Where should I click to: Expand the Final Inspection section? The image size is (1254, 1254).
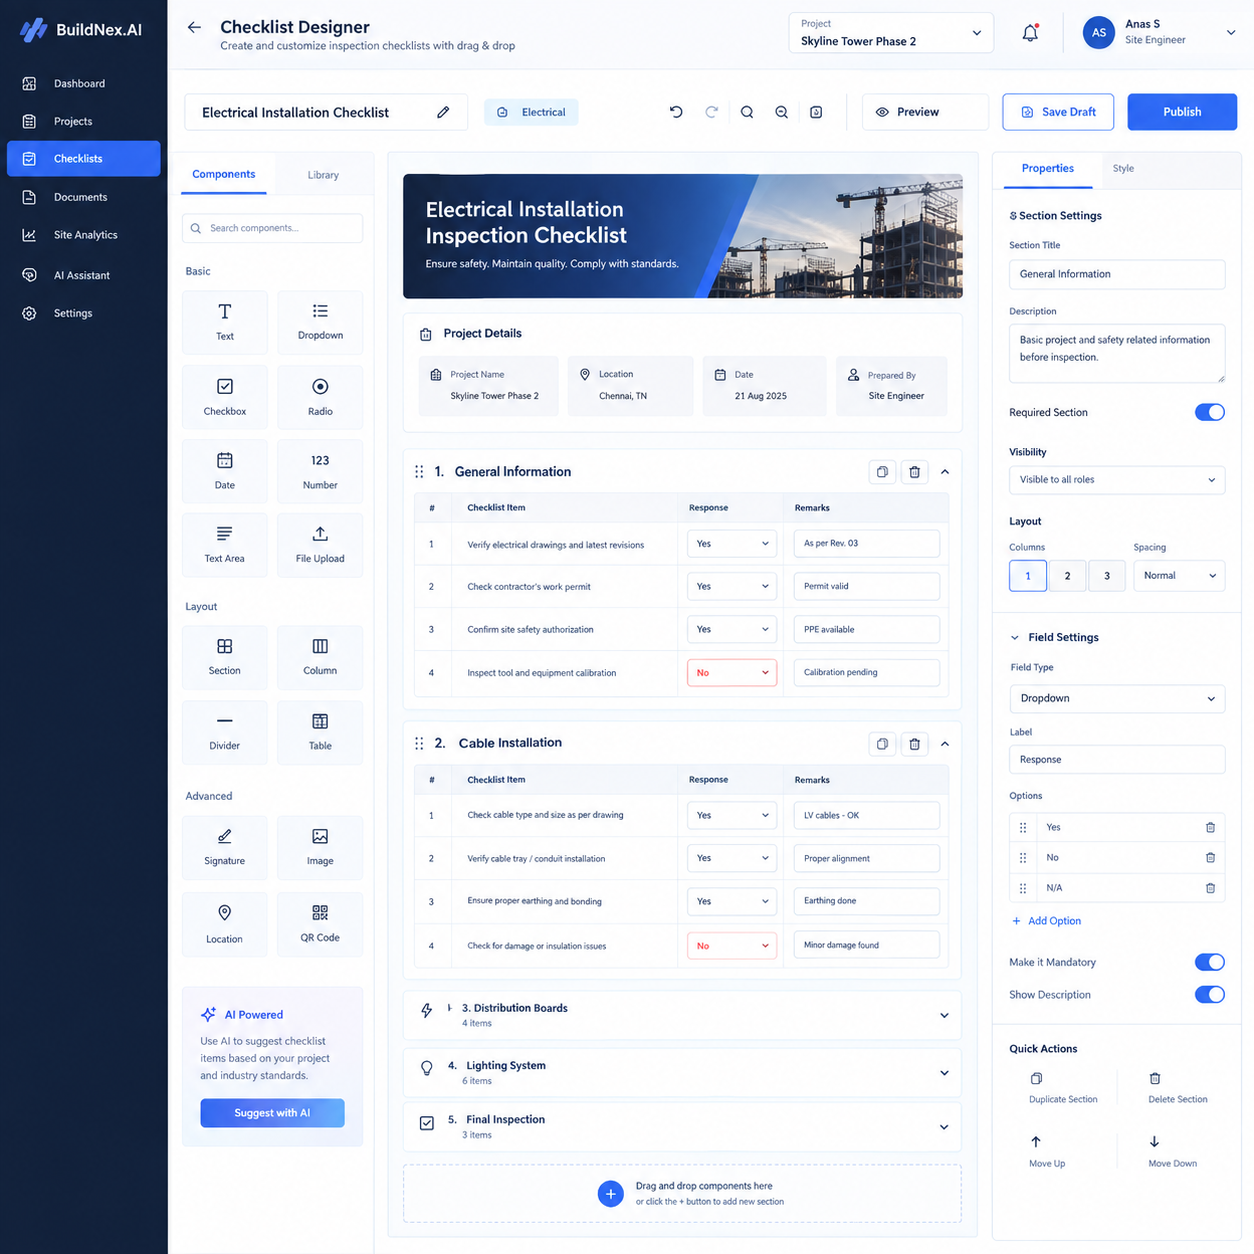coord(944,1127)
